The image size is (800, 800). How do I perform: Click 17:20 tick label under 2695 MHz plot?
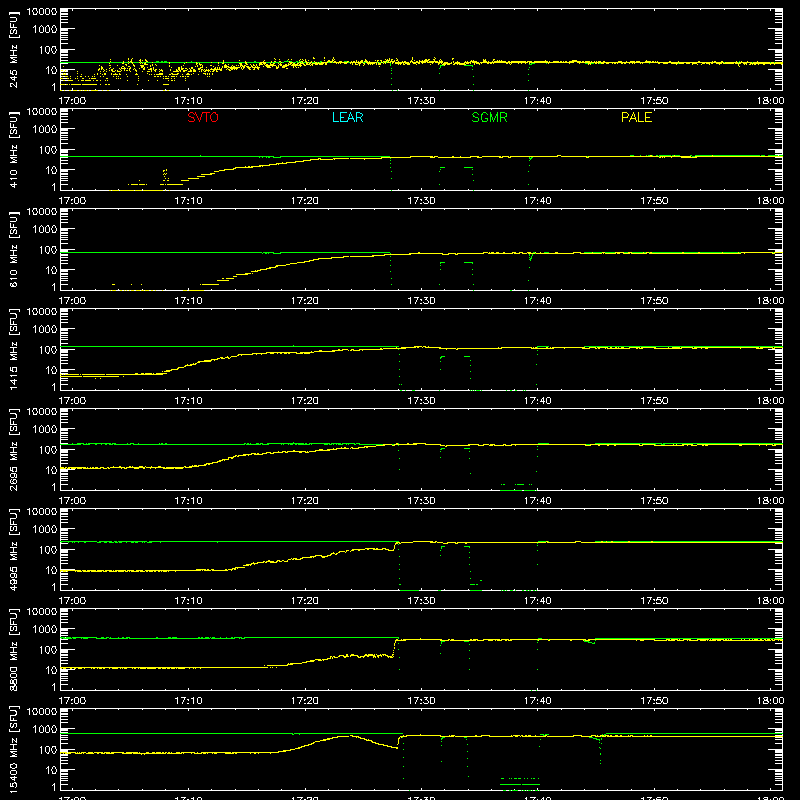[305, 501]
